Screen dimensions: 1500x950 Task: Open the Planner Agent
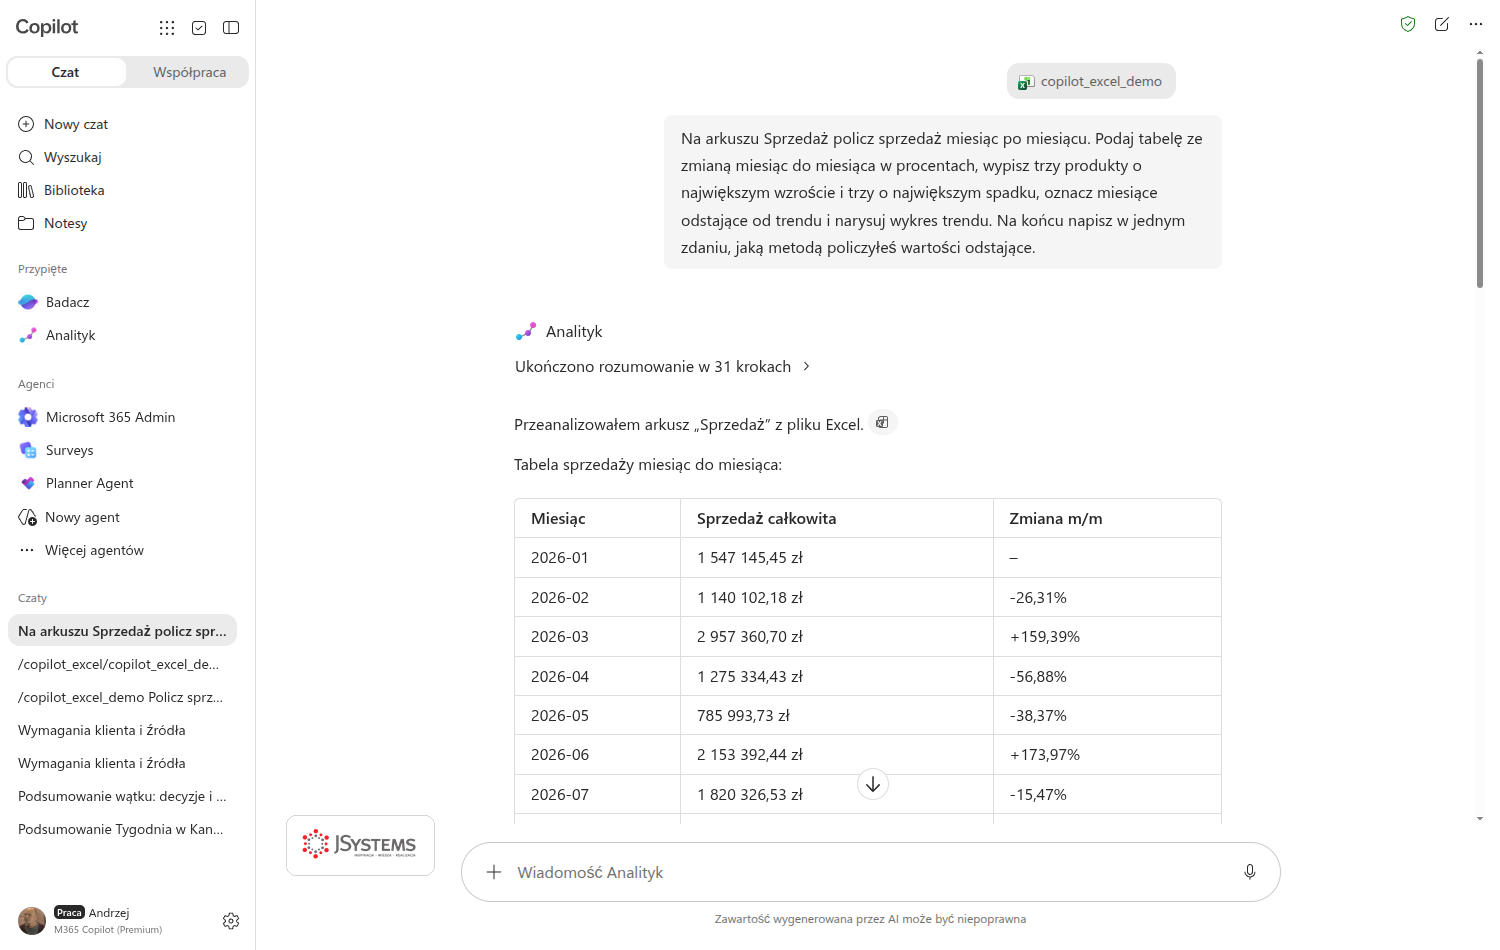pyautogui.click(x=127, y=483)
